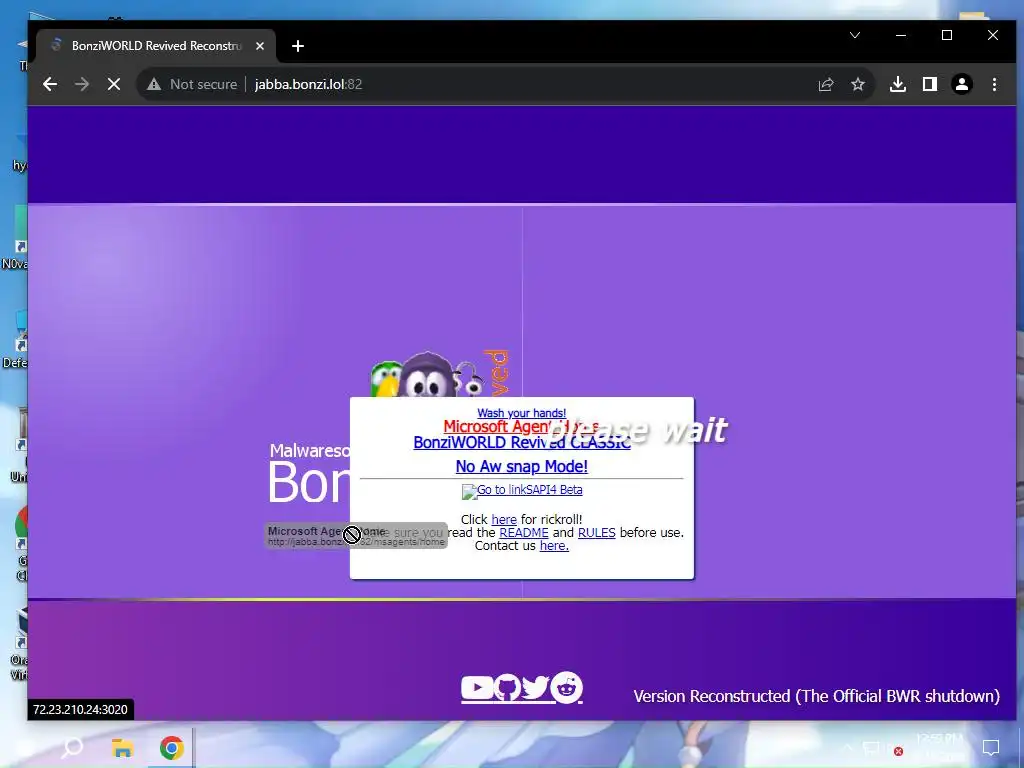Select the BonziWORLD Revived Reconstructed tab
Image resolution: width=1024 pixels, height=768 pixels.
coord(157,46)
